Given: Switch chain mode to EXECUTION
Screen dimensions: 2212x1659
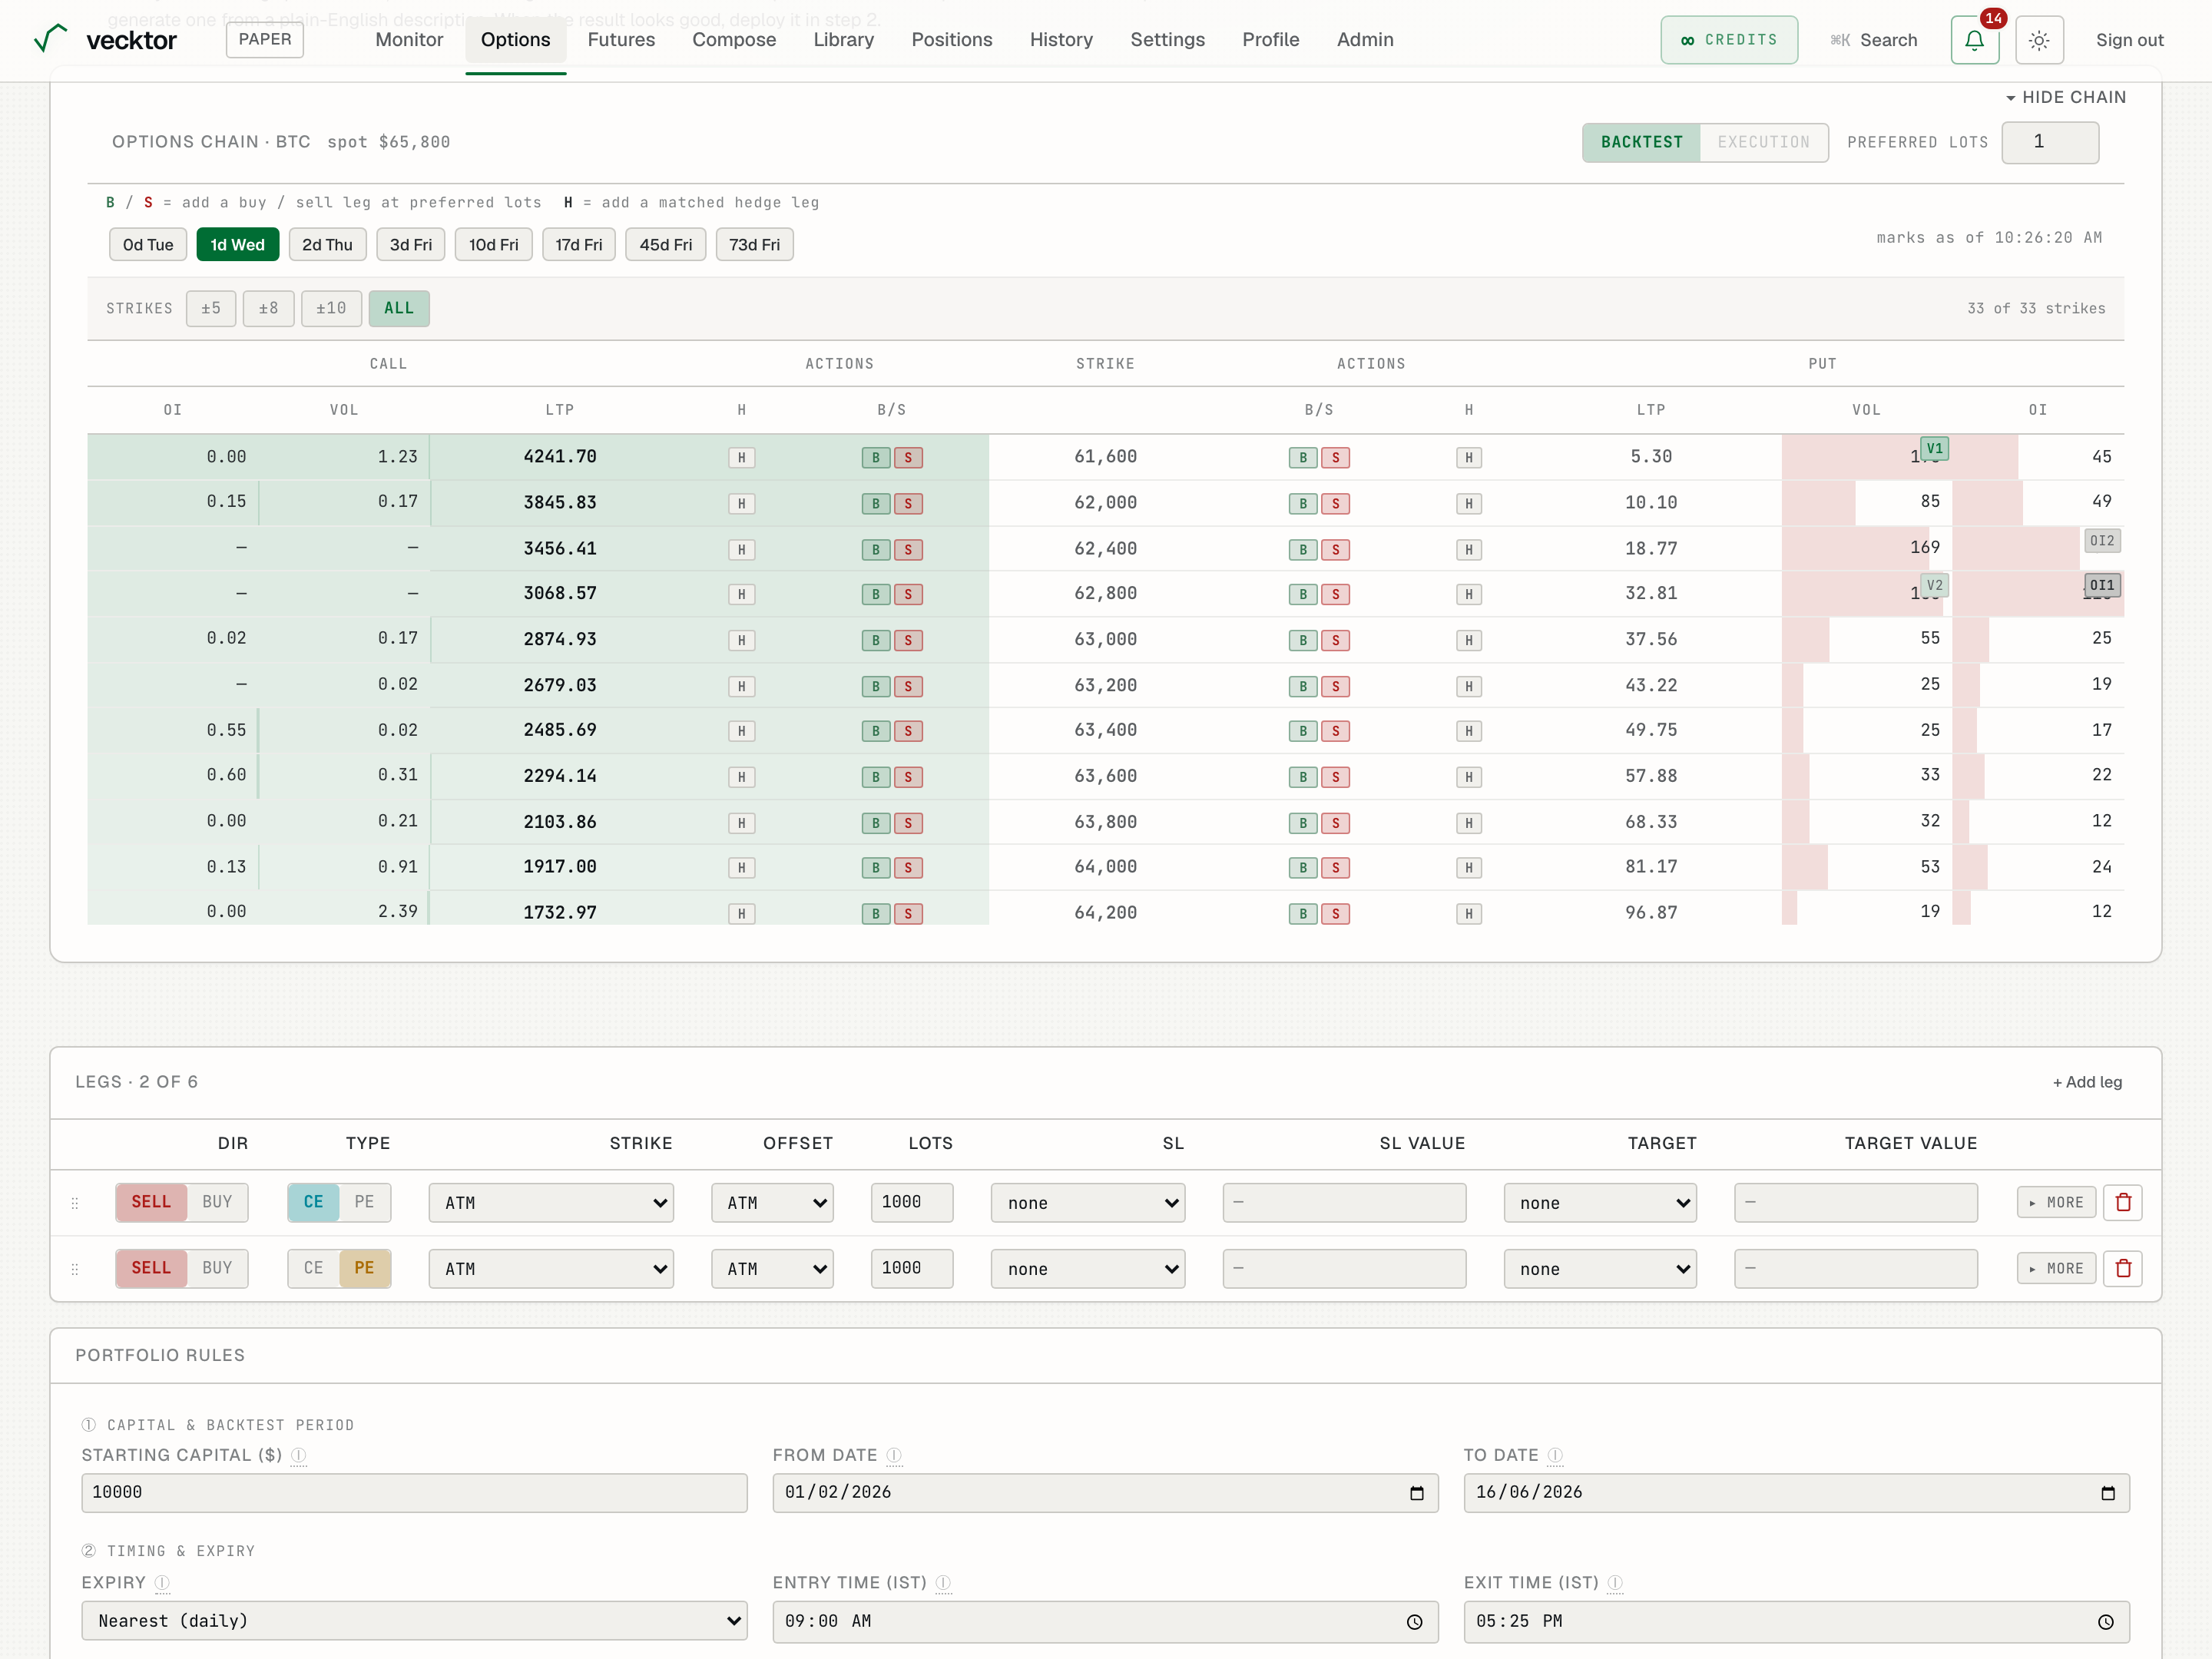Looking at the screenshot, I should coord(1763,142).
